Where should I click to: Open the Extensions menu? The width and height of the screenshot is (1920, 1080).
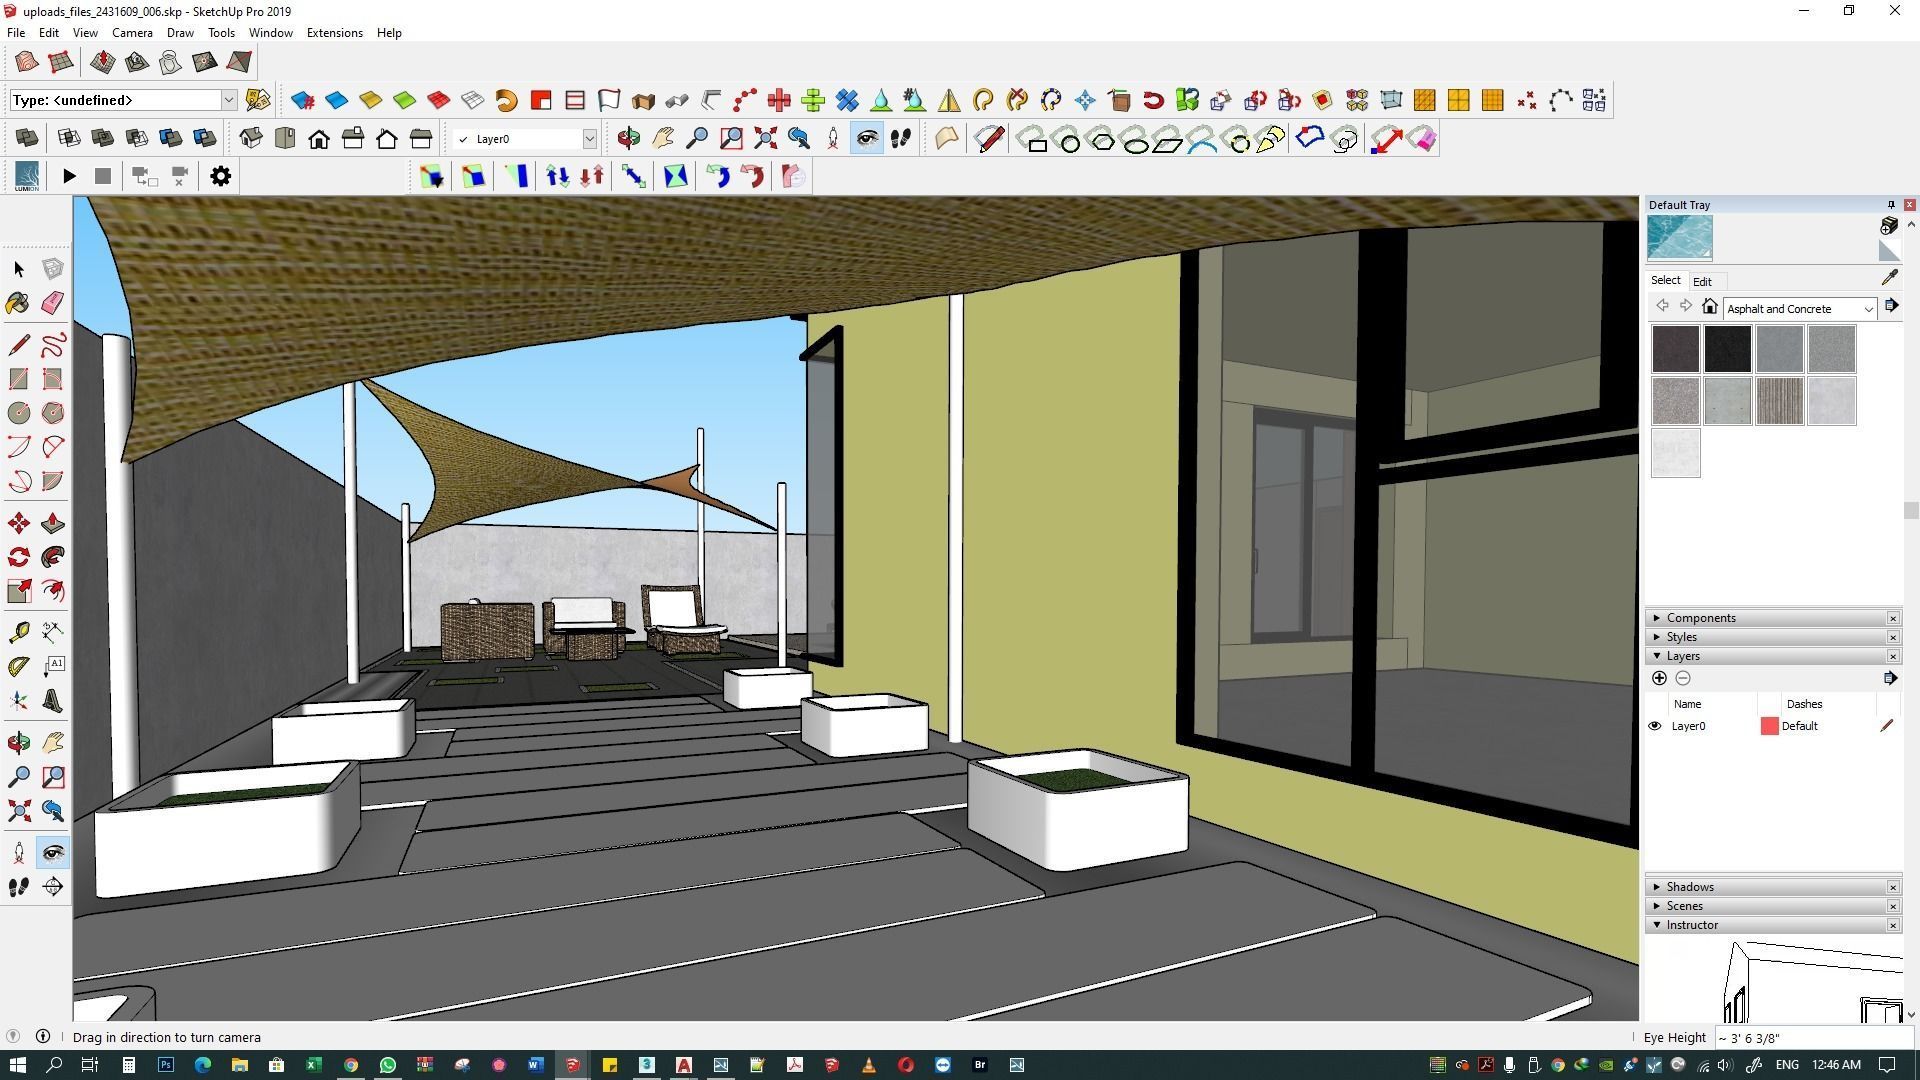(x=334, y=33)
